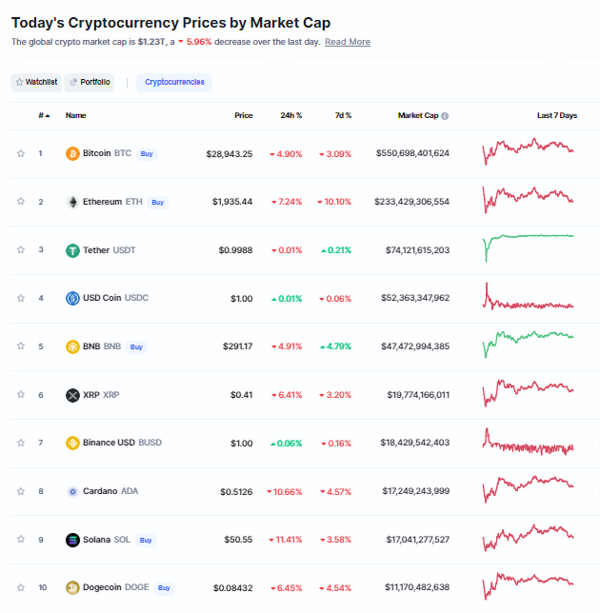Toggle the watchlist star for Cardano
The width and height of the screenshot is (600, 613).
[x=21, y=491]
